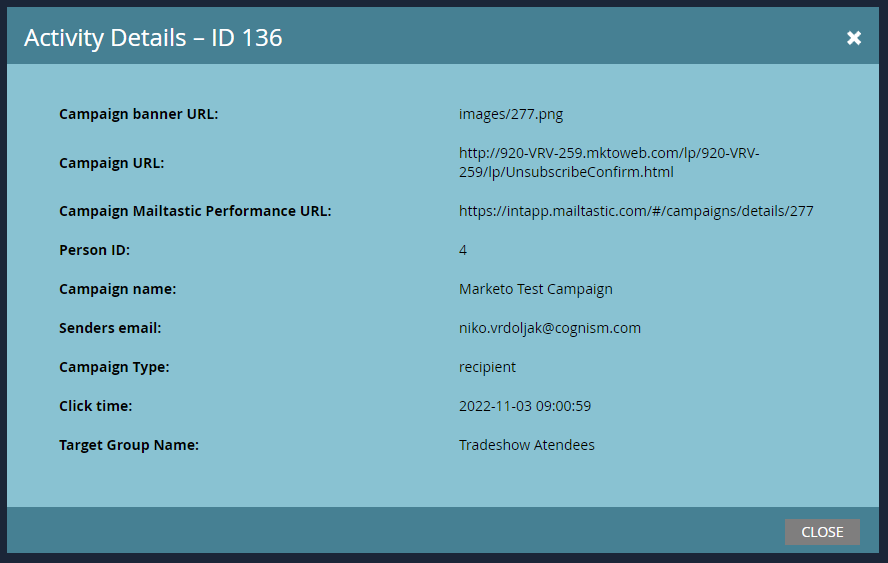
Task: Click the Activity Details – ID 136 title
Action: (153, 38)
